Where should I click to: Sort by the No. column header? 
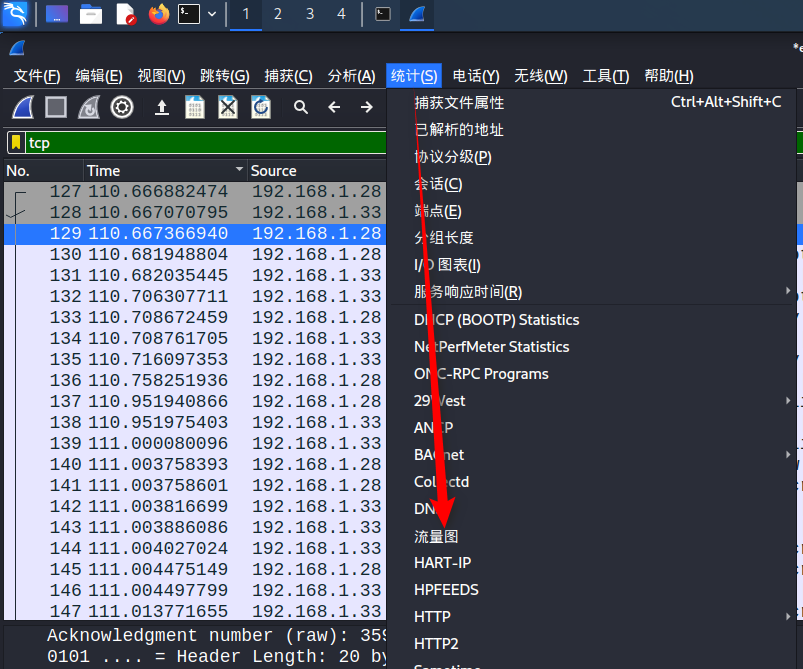point(44,171)
